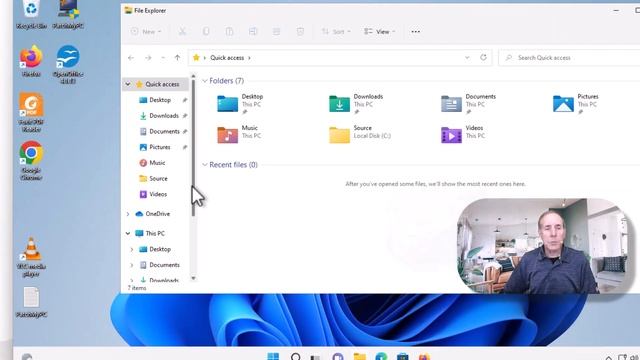Go up one level arrow
The image size is (640, 360).
[177, 58]
